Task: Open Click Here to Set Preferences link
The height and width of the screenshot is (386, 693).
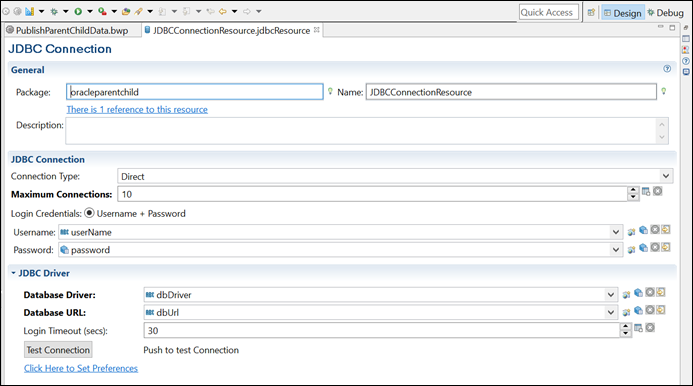Action: click(81, 368)
